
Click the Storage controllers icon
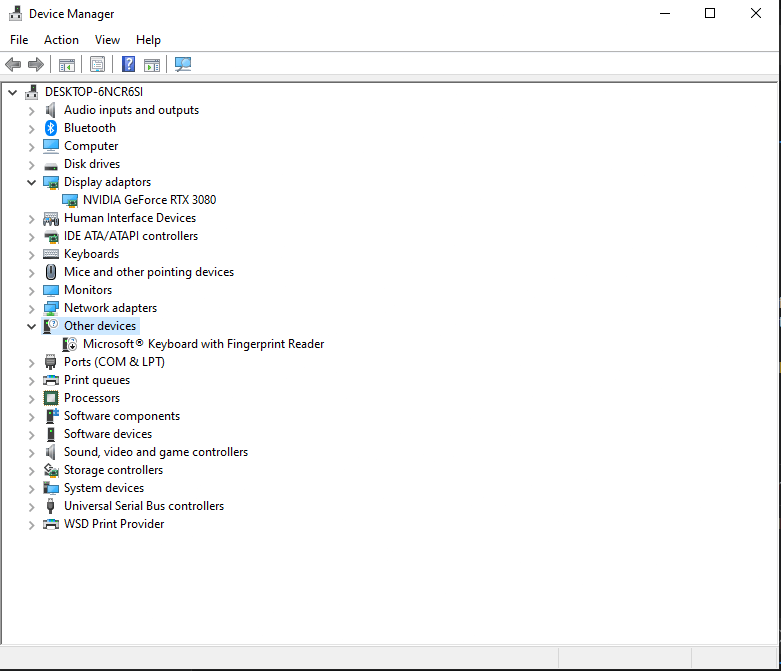[51, 470]
